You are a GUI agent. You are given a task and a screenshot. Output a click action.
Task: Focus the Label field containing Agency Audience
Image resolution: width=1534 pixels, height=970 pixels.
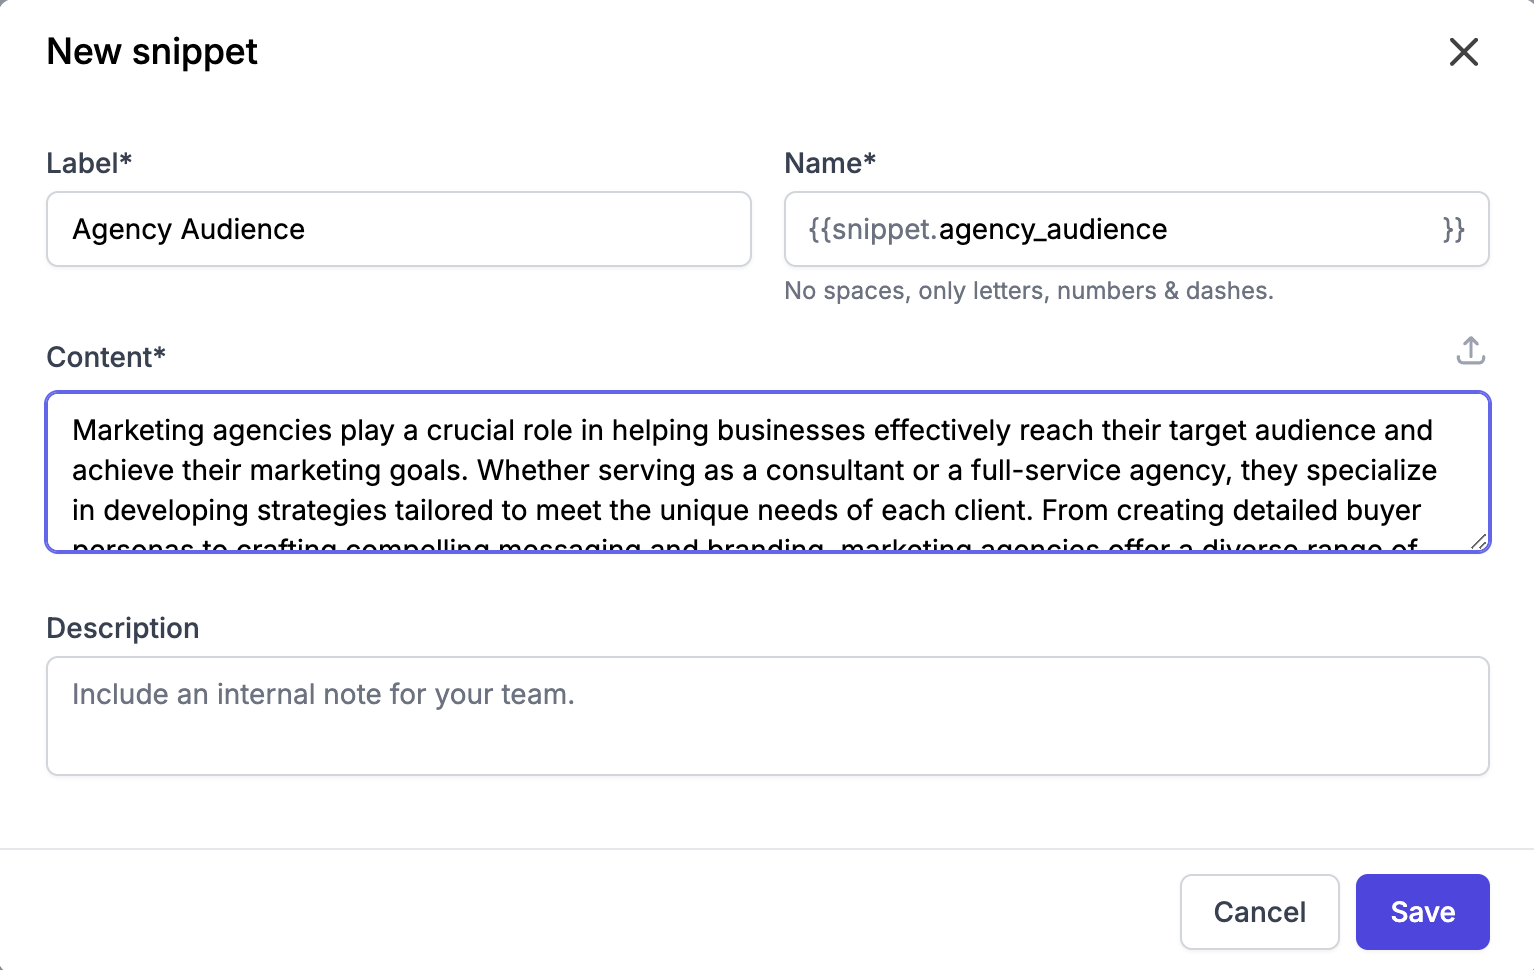398,230
